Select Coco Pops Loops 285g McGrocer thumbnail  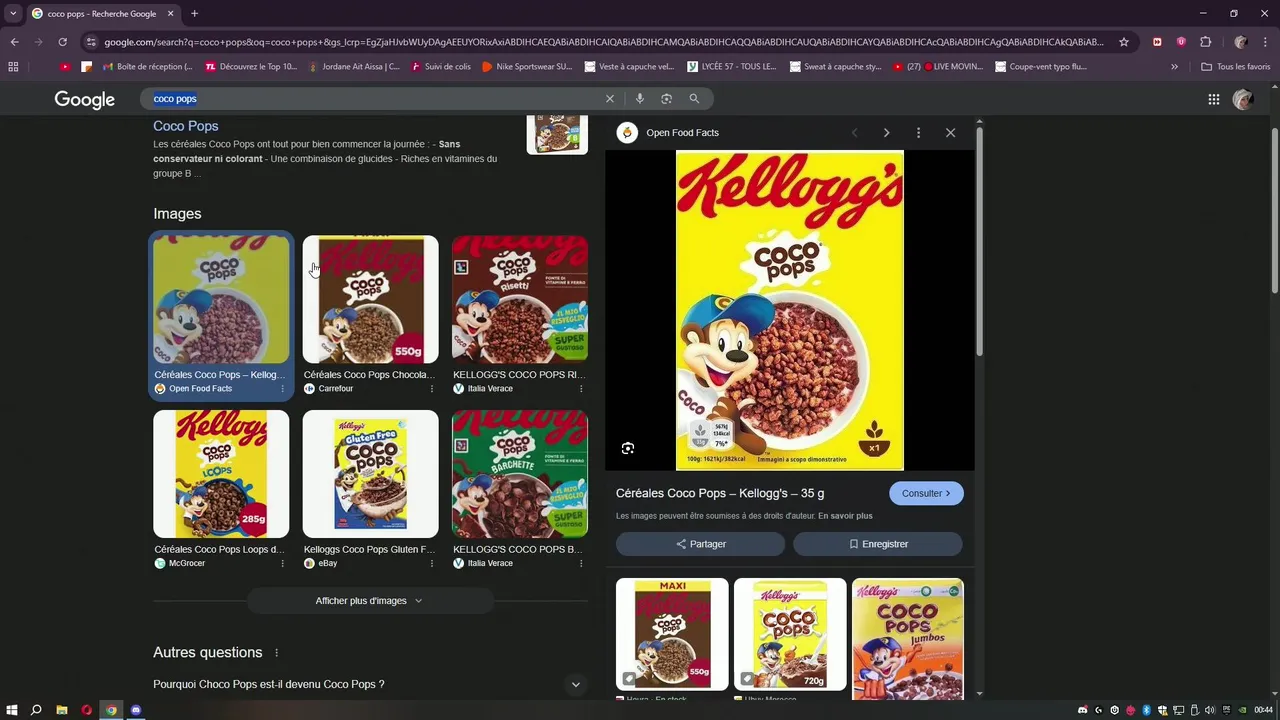[x=221, y=474]
